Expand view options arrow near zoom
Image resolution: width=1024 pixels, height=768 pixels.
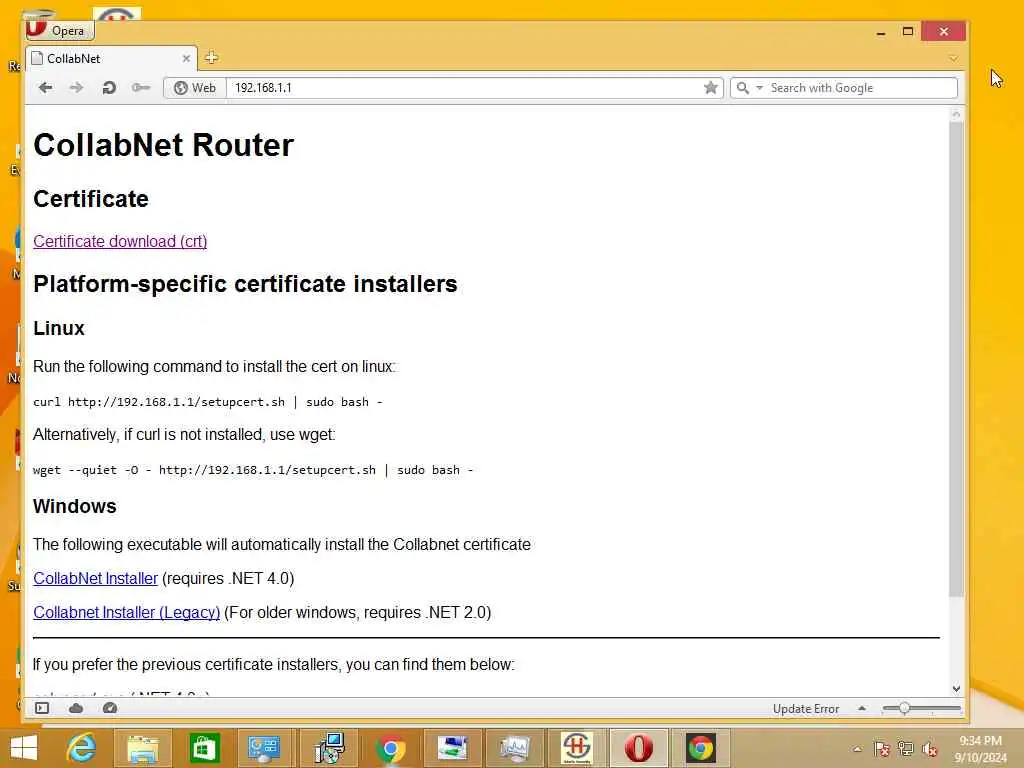[862, 708]
